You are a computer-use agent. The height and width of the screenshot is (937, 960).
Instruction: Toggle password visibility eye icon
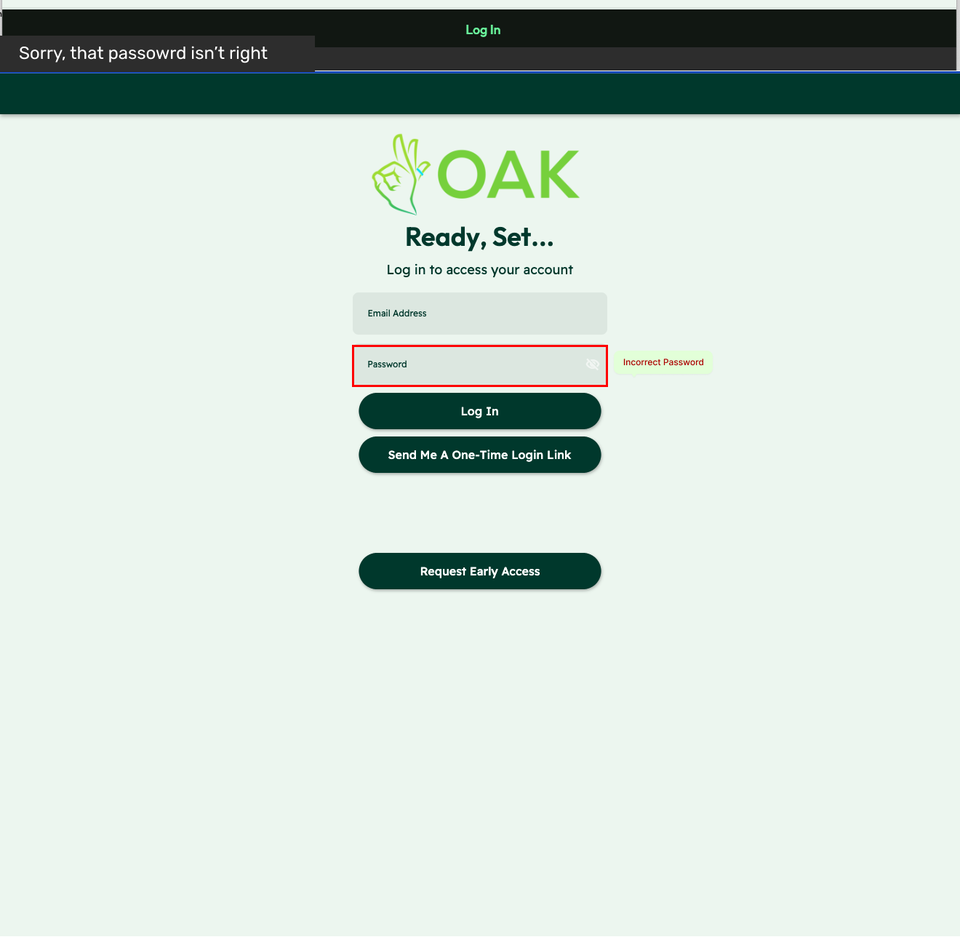tap(592, 365)
